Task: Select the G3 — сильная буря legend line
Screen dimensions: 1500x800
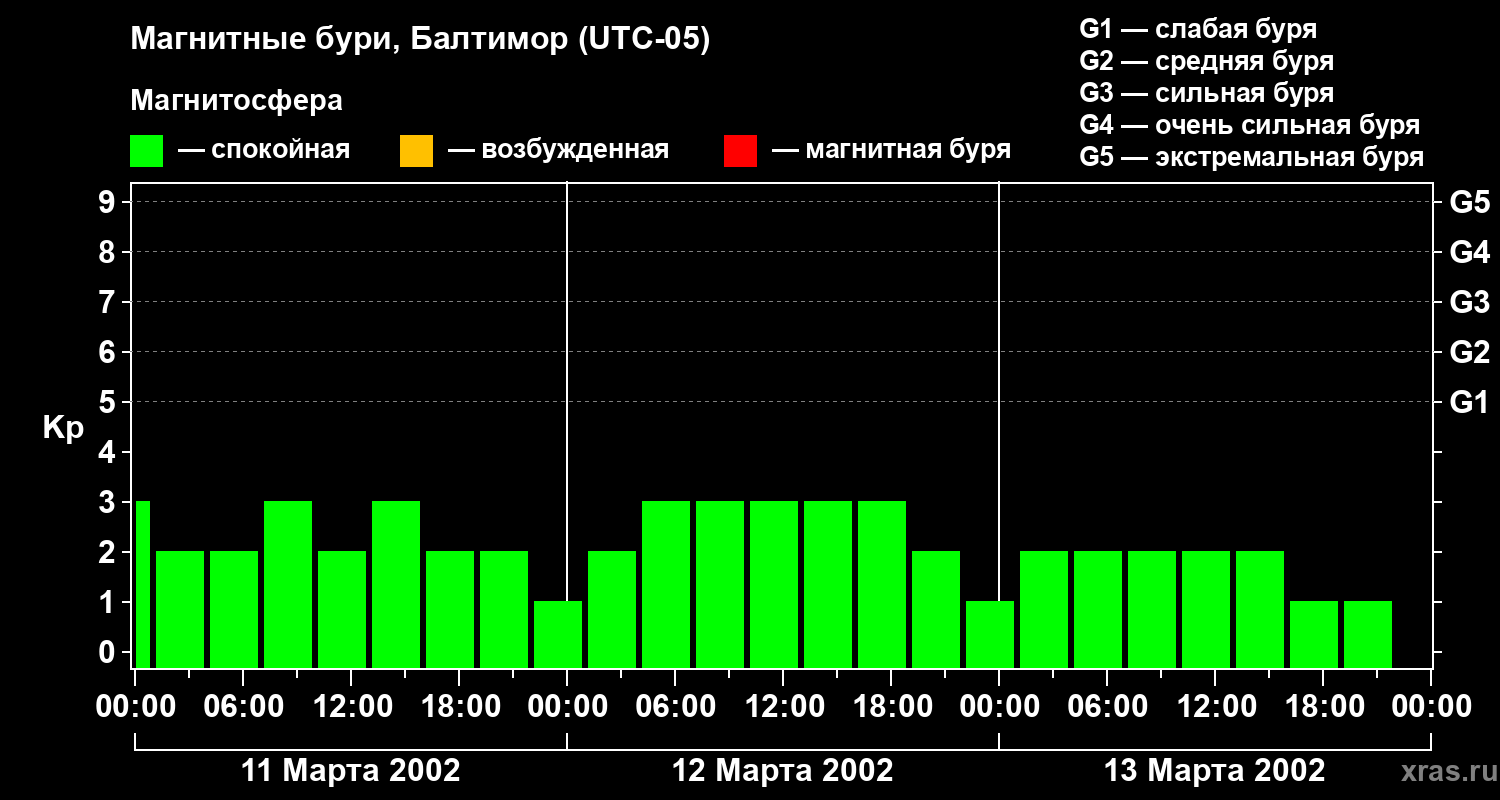Action: coord(1207,93)
